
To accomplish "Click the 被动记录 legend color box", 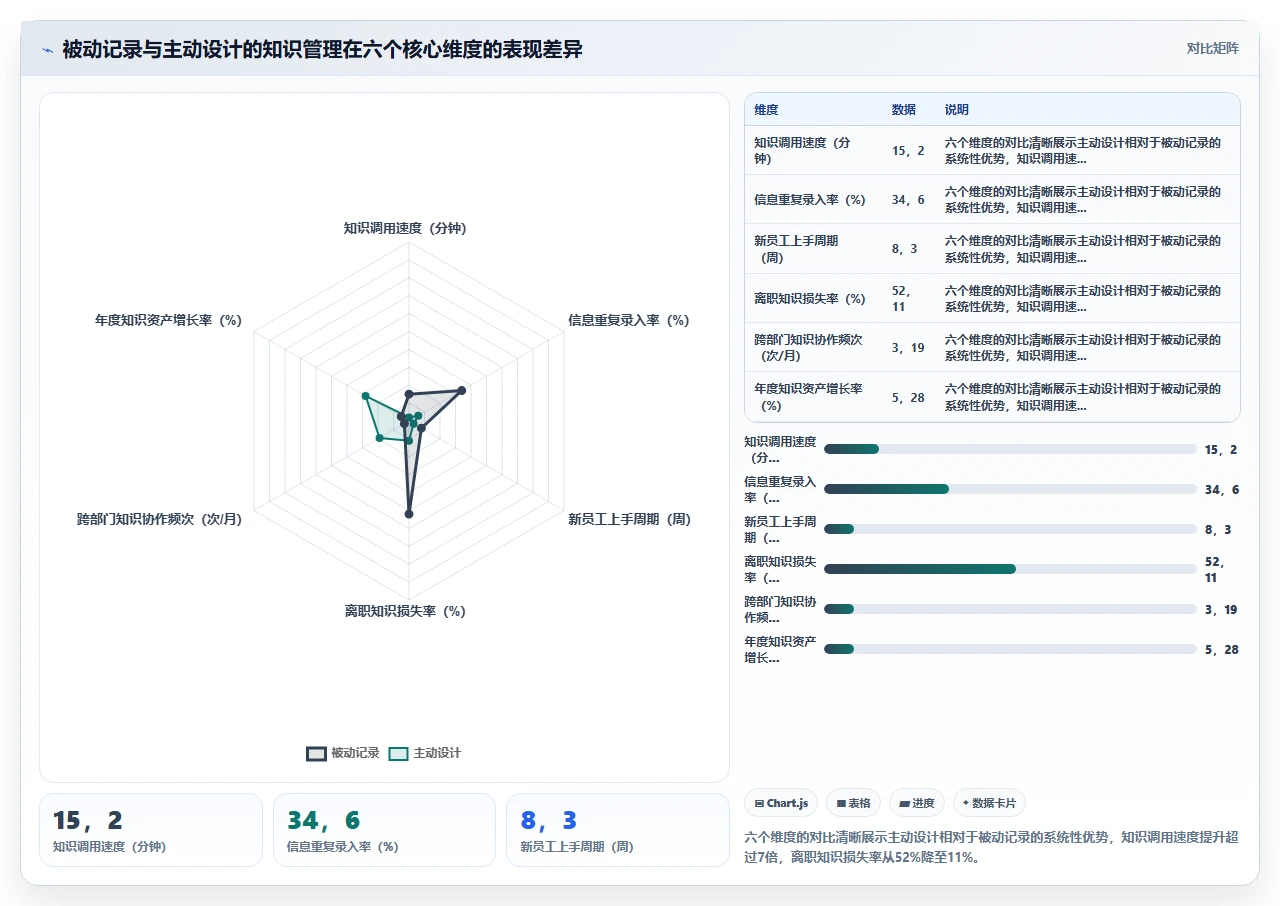I will [316, 754].
